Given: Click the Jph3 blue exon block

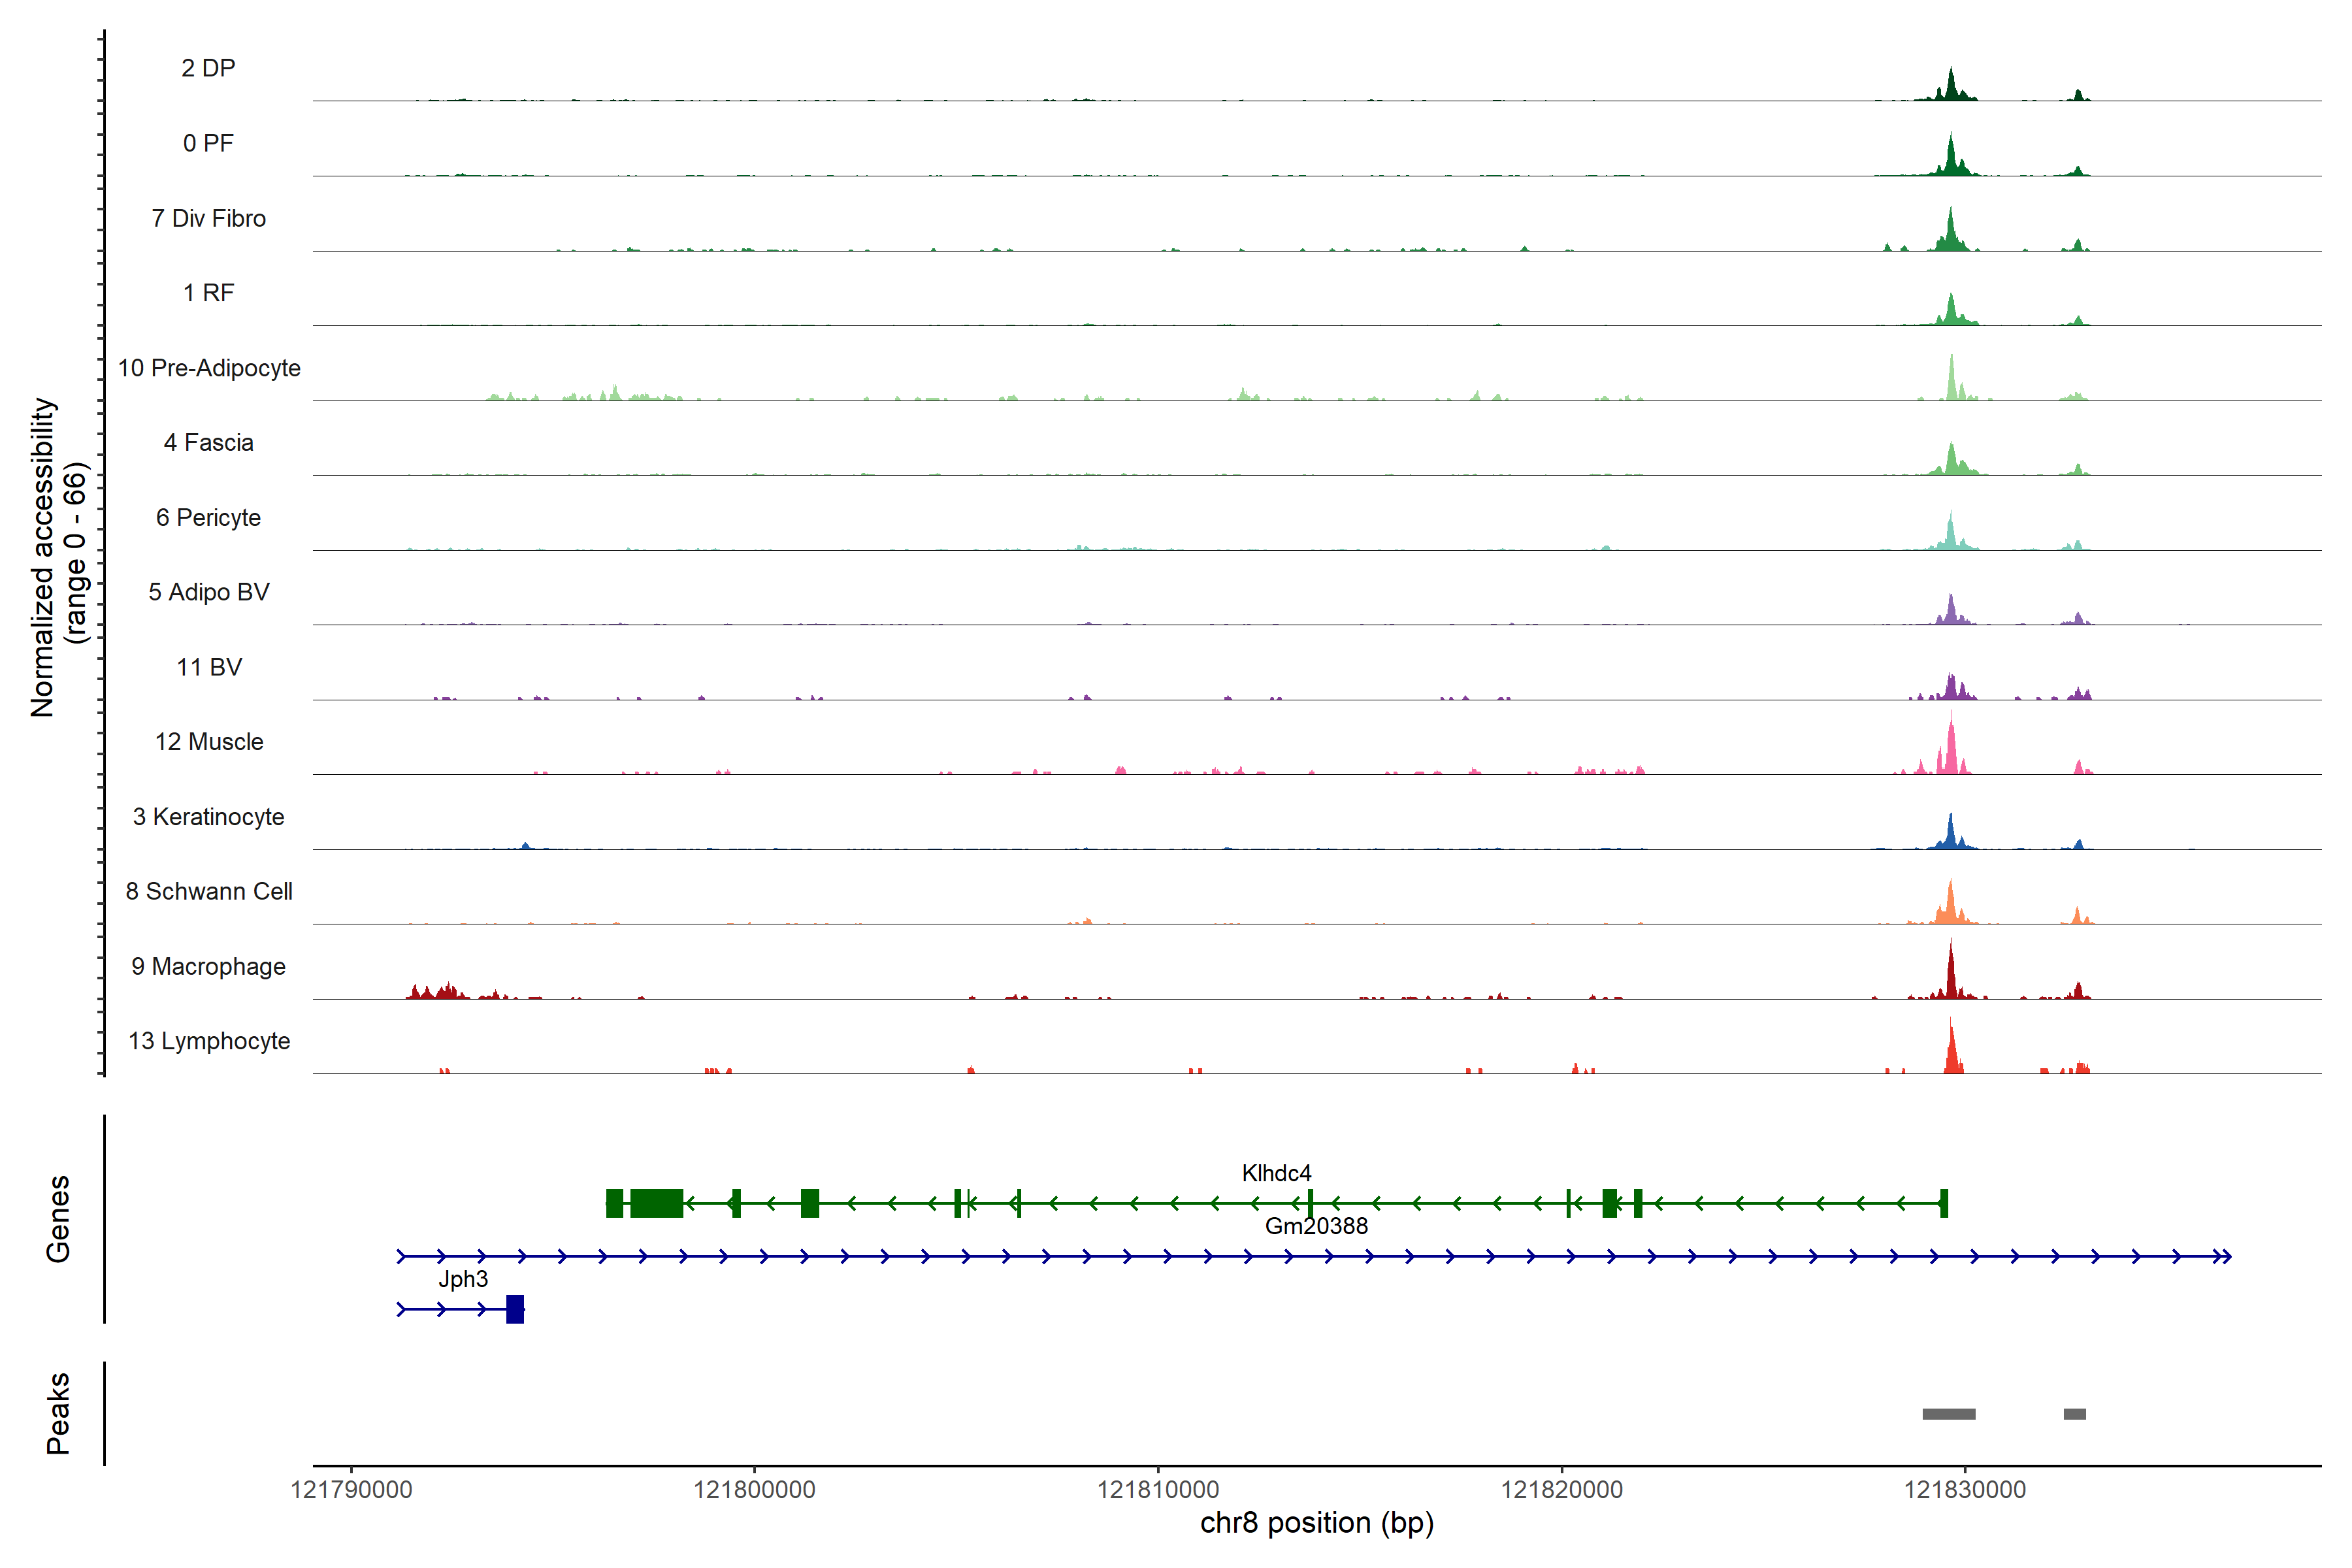Looking at the screenshot, I should tap(515, 1309).
